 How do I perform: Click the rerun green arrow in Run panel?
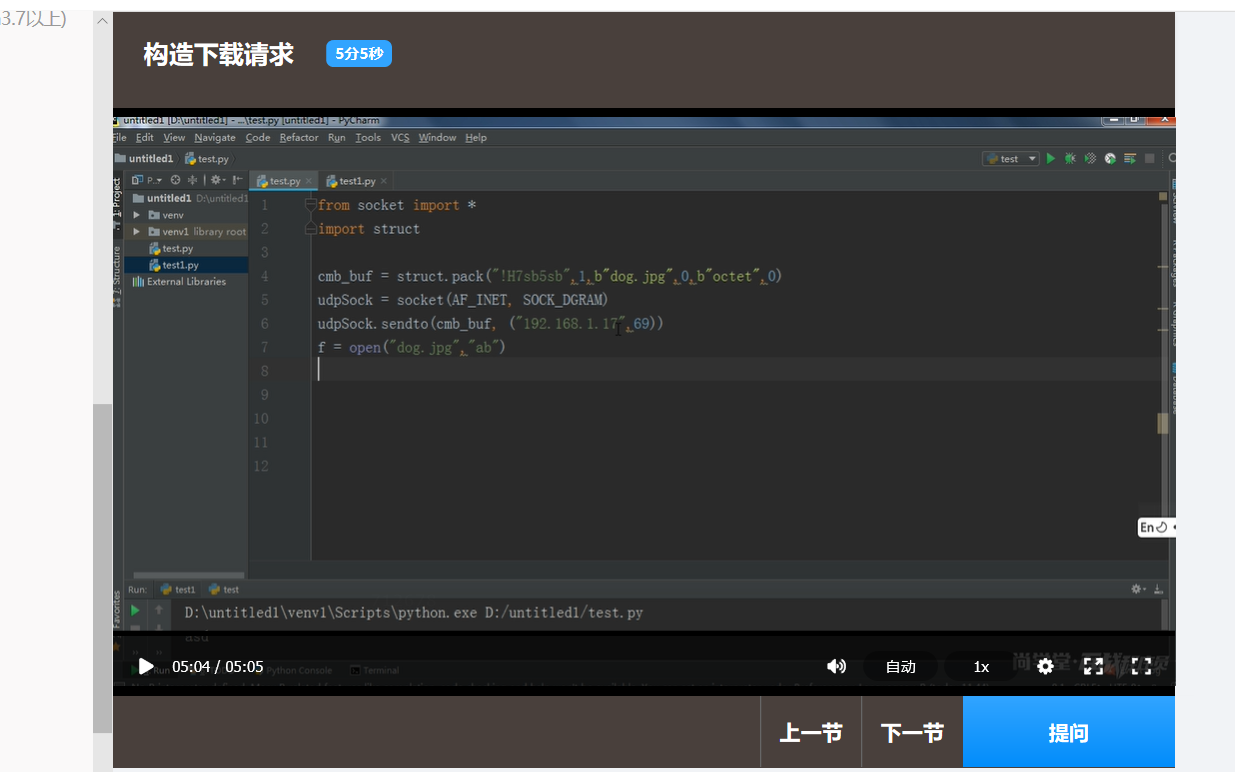[x=133, y=609]
